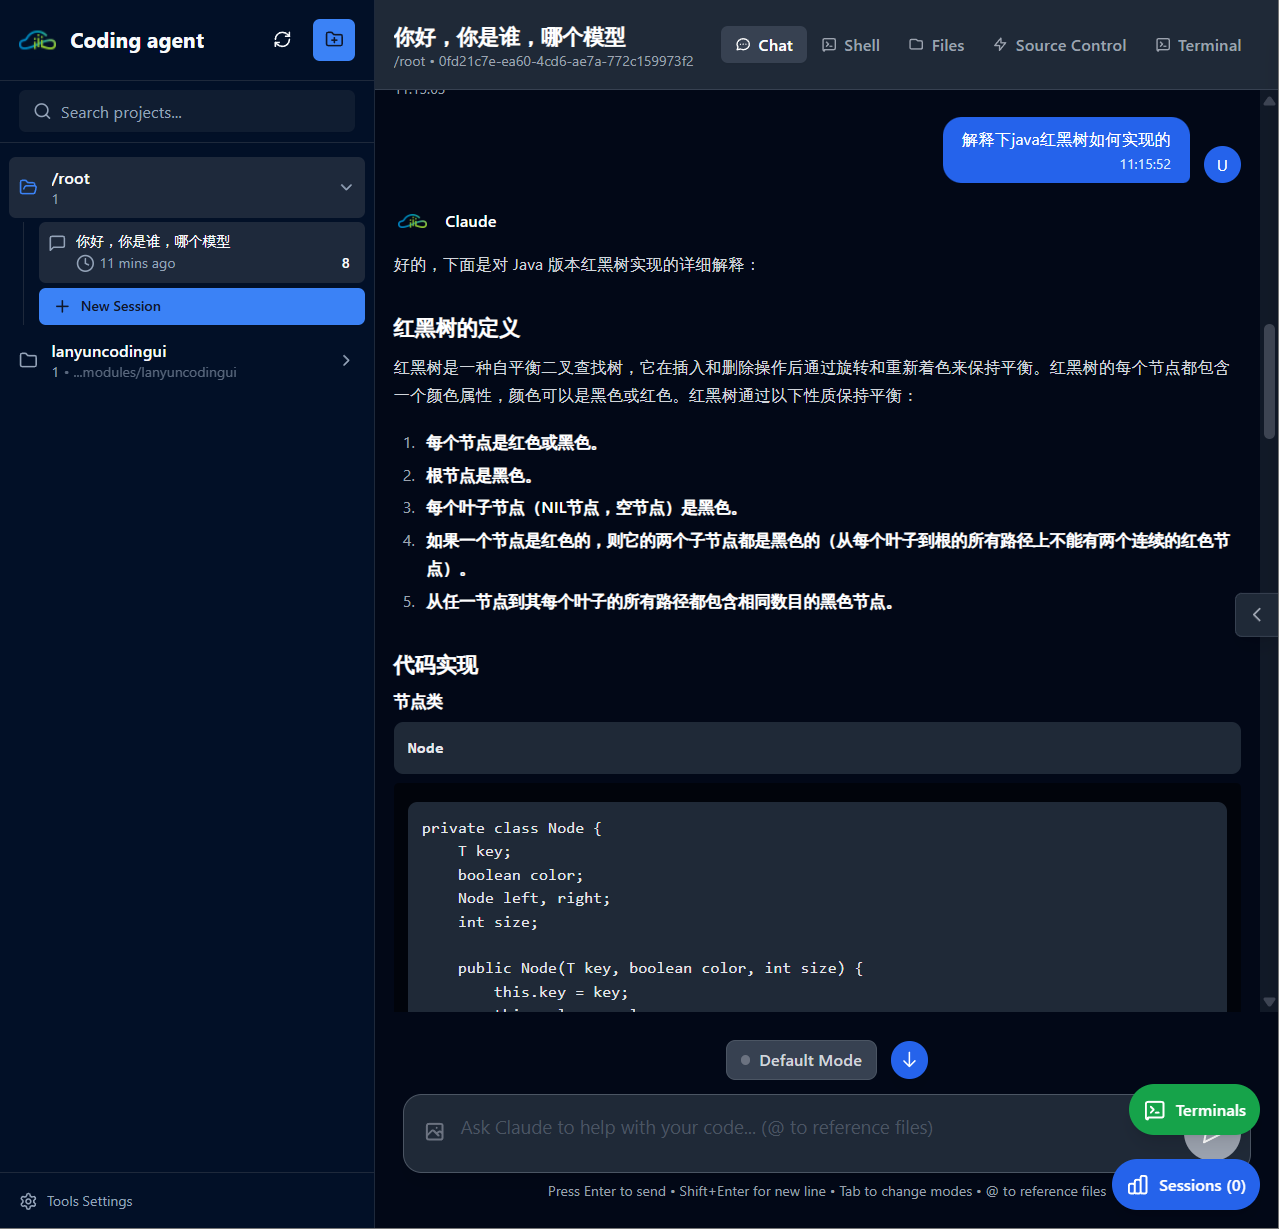Click the scrollbar down arrow
1279x1229 pixels.
click(x=1269, y=1002)
